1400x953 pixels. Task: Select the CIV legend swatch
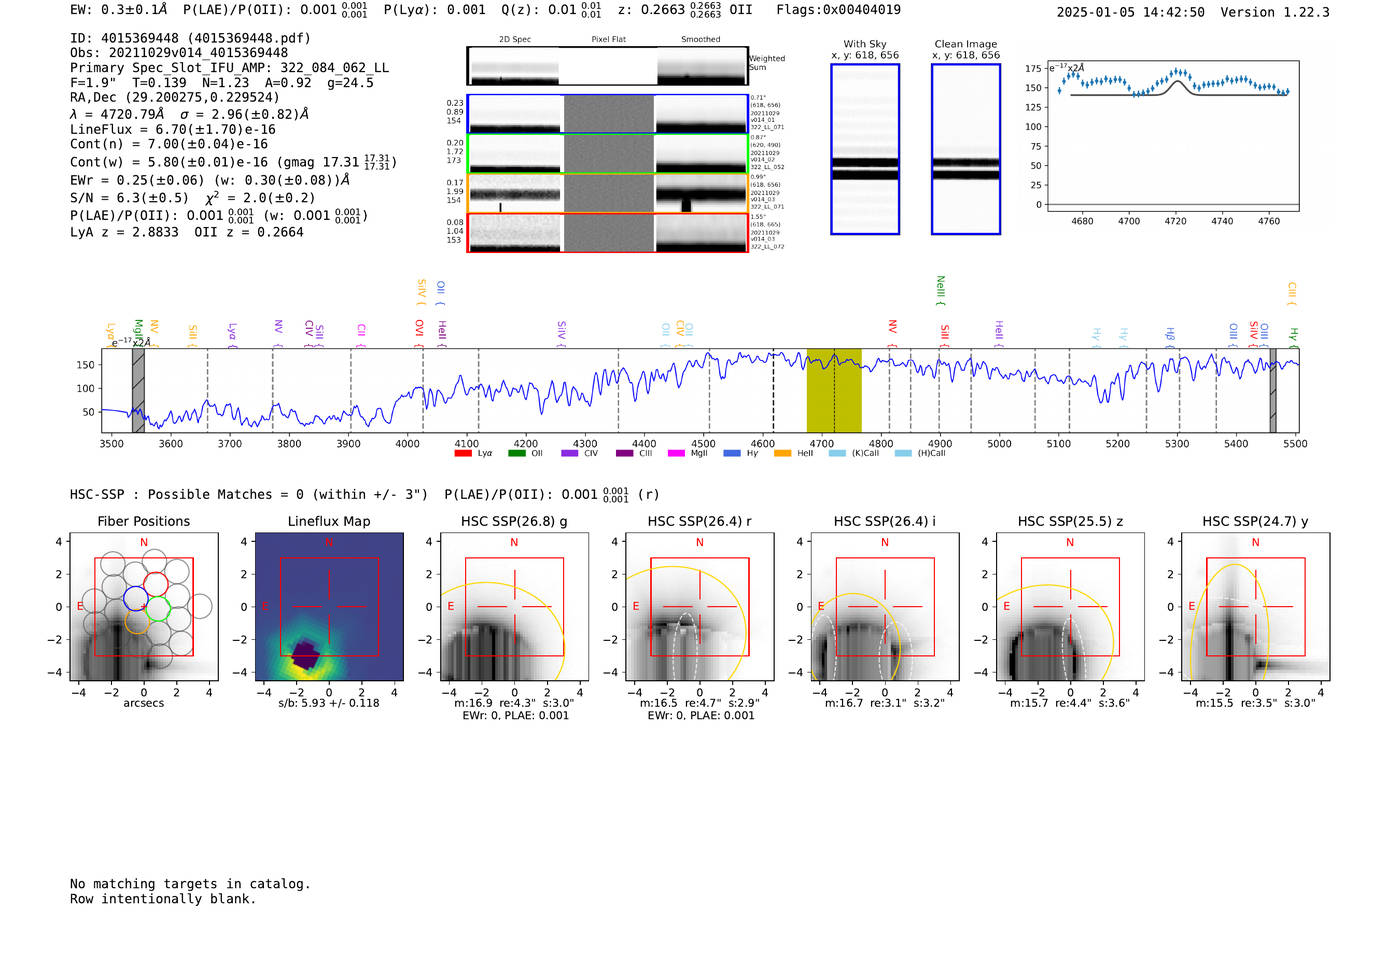pos(570,453)
